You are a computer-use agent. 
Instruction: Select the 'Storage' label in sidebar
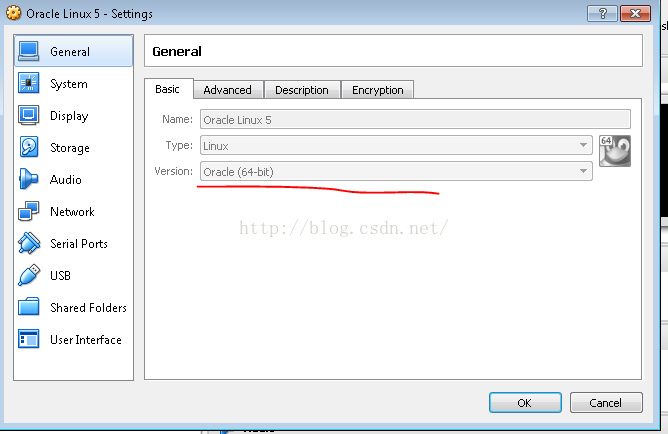[x=70, y=148]
